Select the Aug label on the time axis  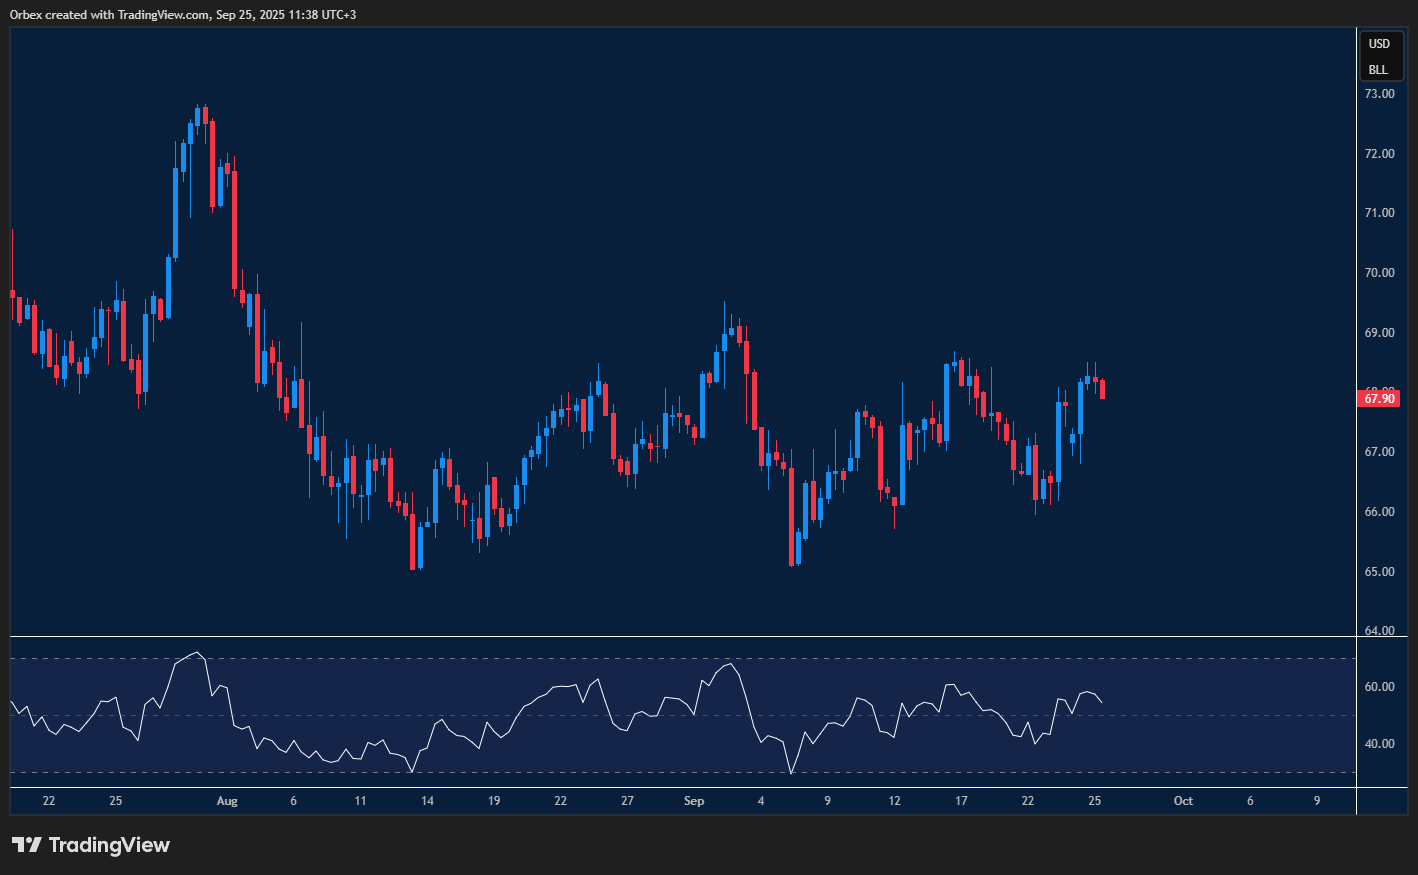[x=227, y=801]
